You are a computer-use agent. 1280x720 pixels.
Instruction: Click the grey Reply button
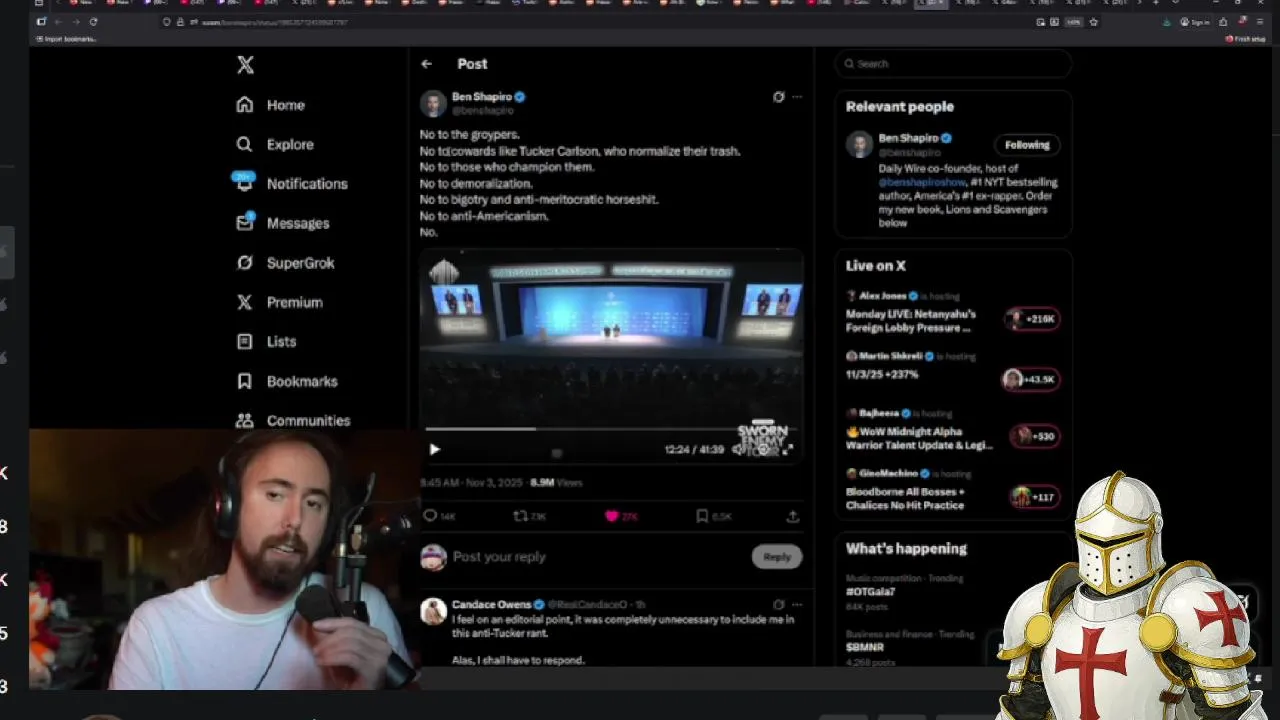tap(777, 557)
